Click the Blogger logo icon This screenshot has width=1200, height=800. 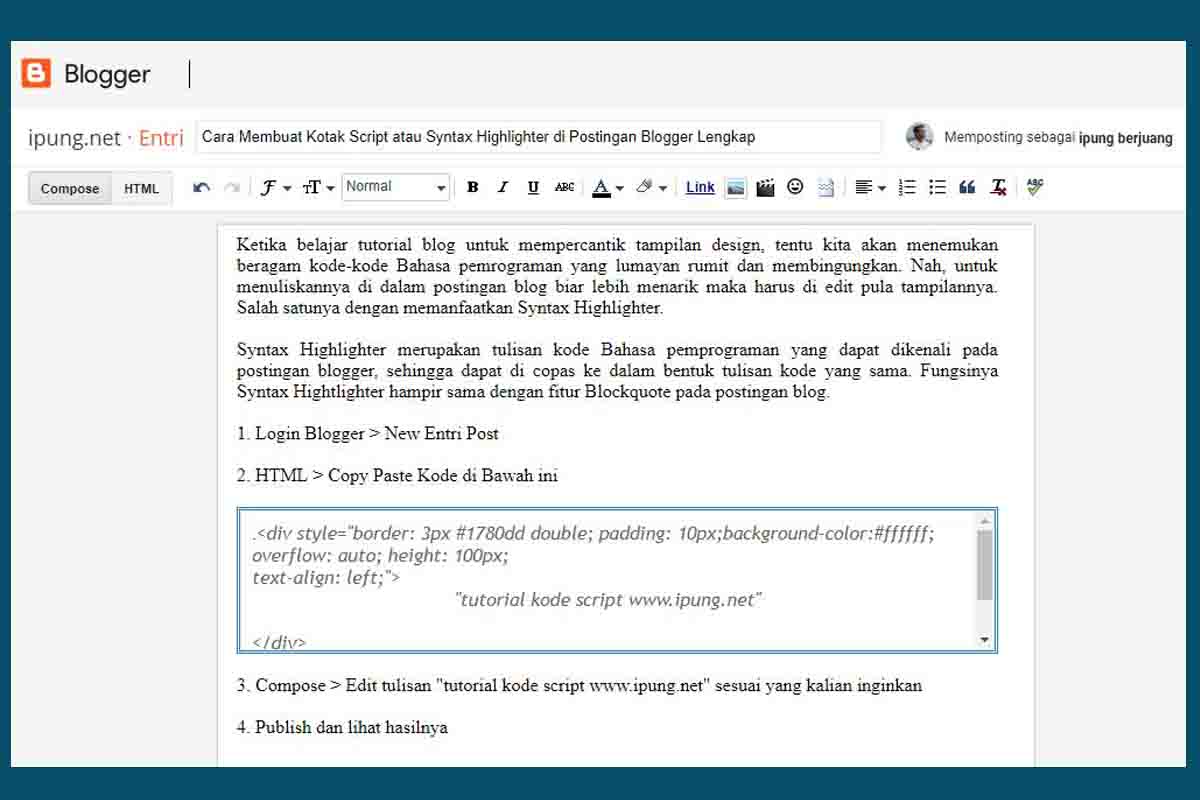36,73
